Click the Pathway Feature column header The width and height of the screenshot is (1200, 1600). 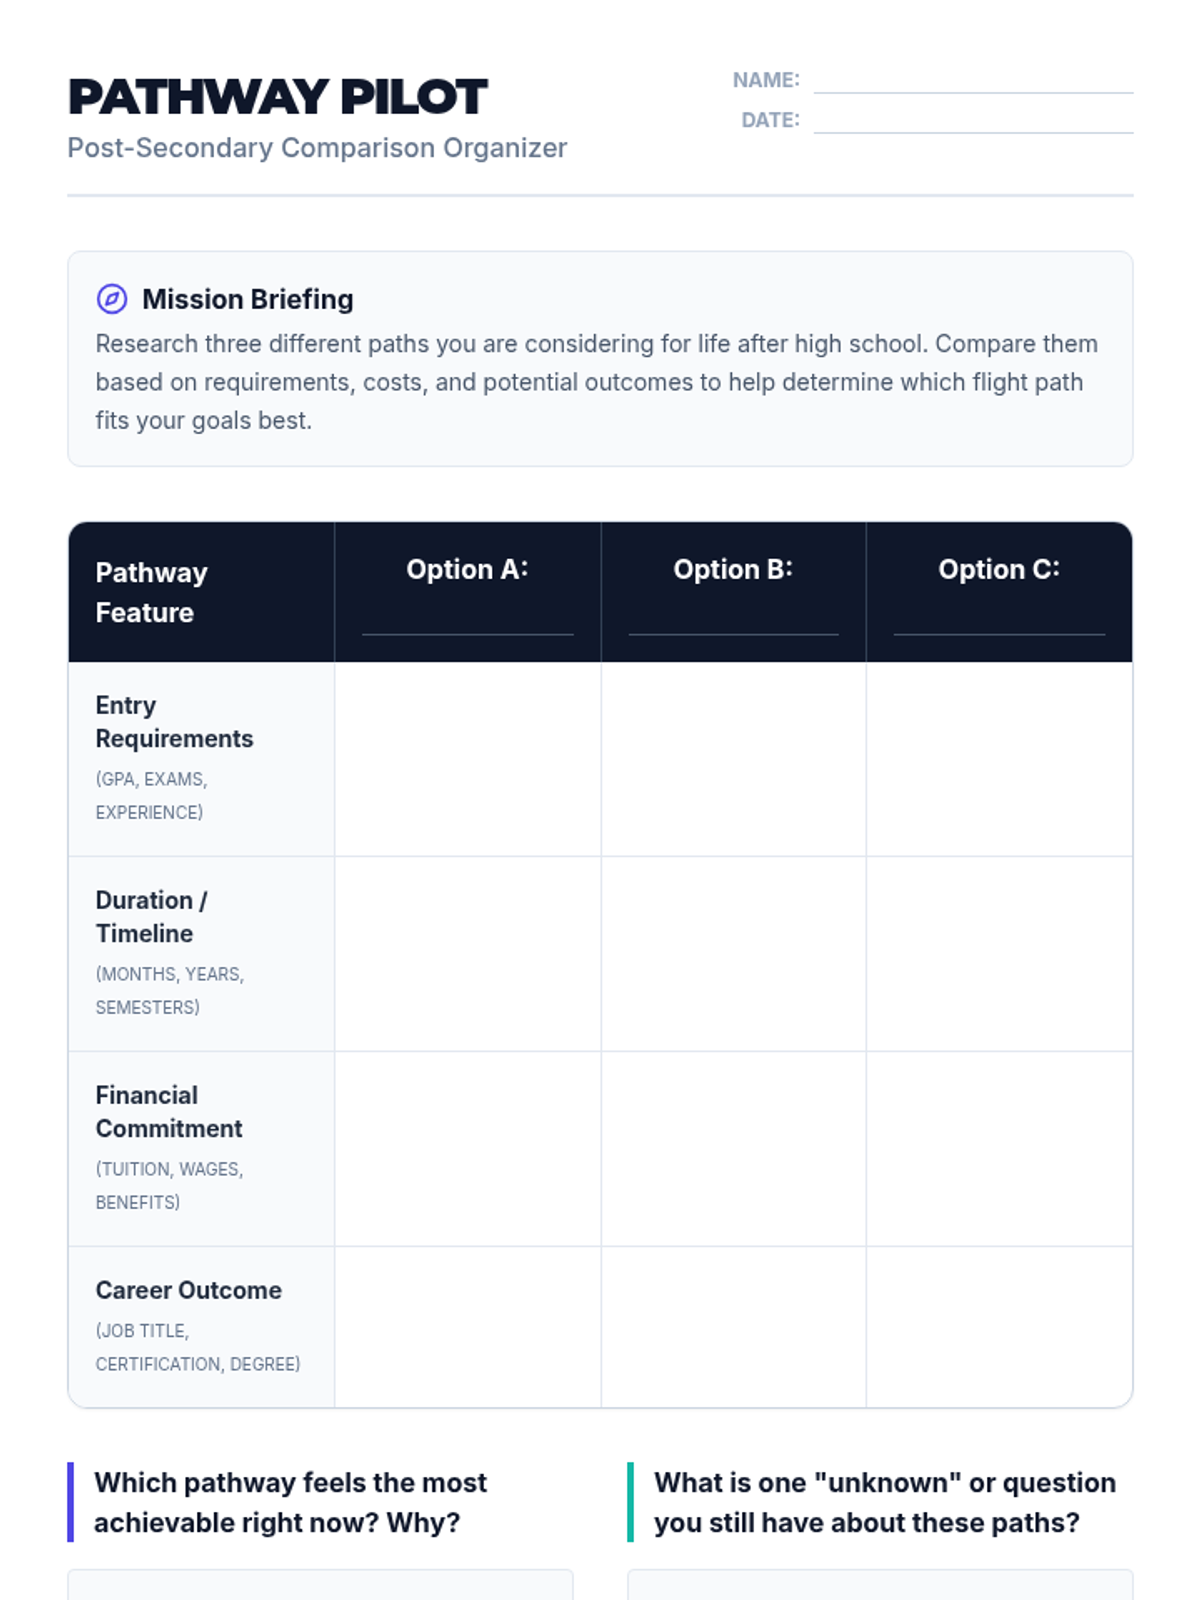pyautogui.click(x=152, y=592)
